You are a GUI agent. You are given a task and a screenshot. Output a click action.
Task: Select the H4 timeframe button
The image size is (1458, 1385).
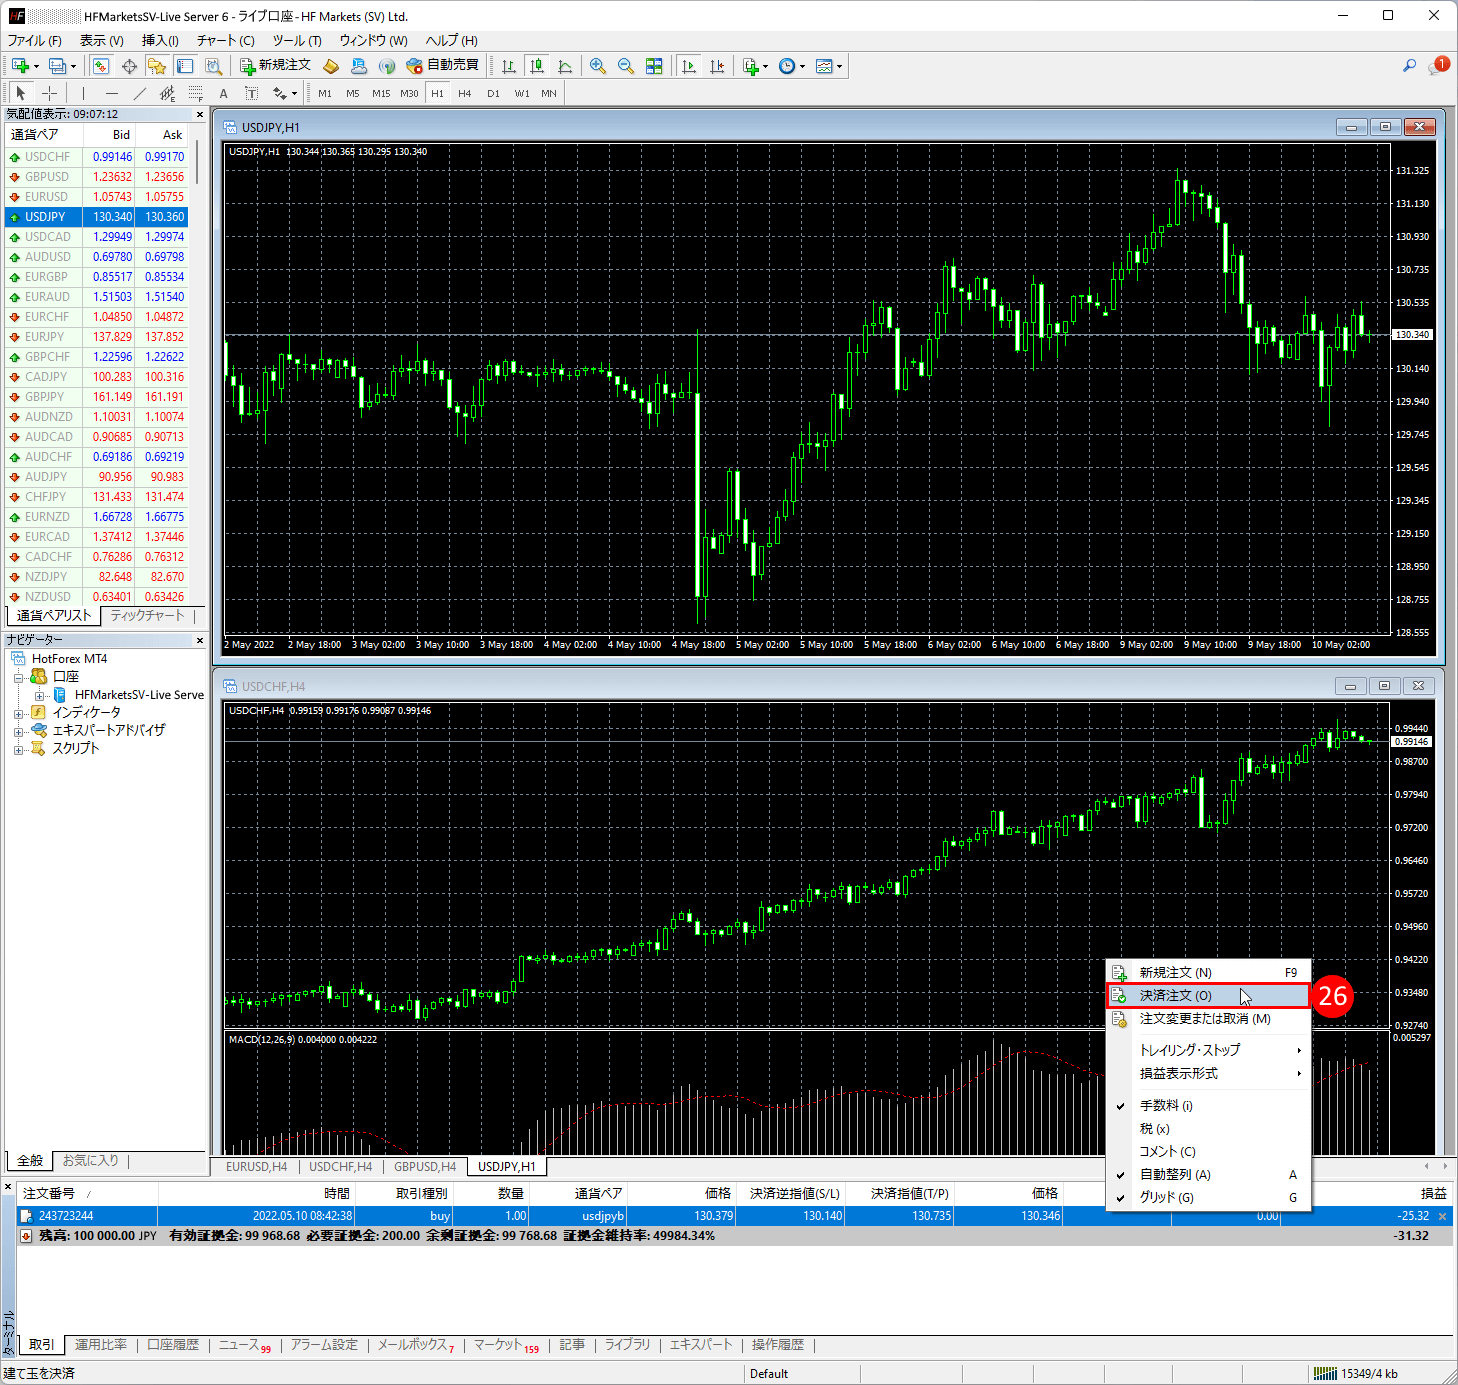pos(465,93)
